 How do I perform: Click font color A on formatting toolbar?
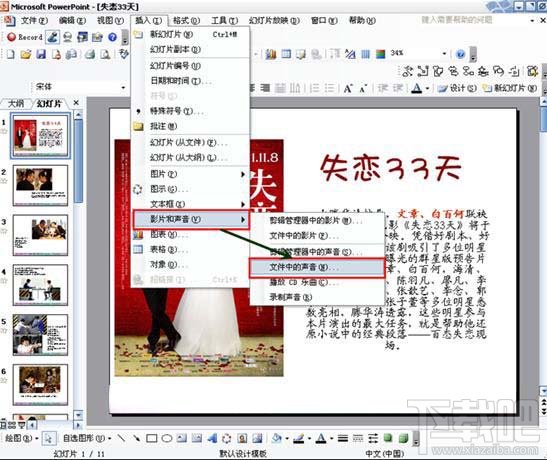coord(417,89)
